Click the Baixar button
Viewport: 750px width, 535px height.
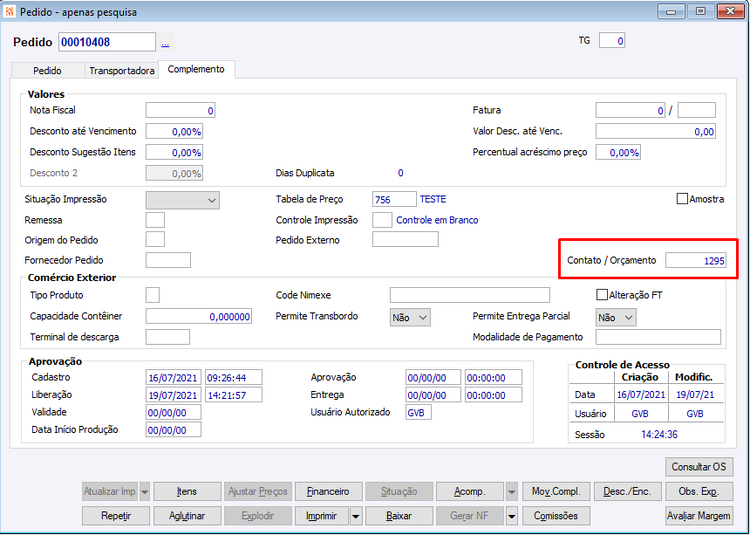[399, 516]
